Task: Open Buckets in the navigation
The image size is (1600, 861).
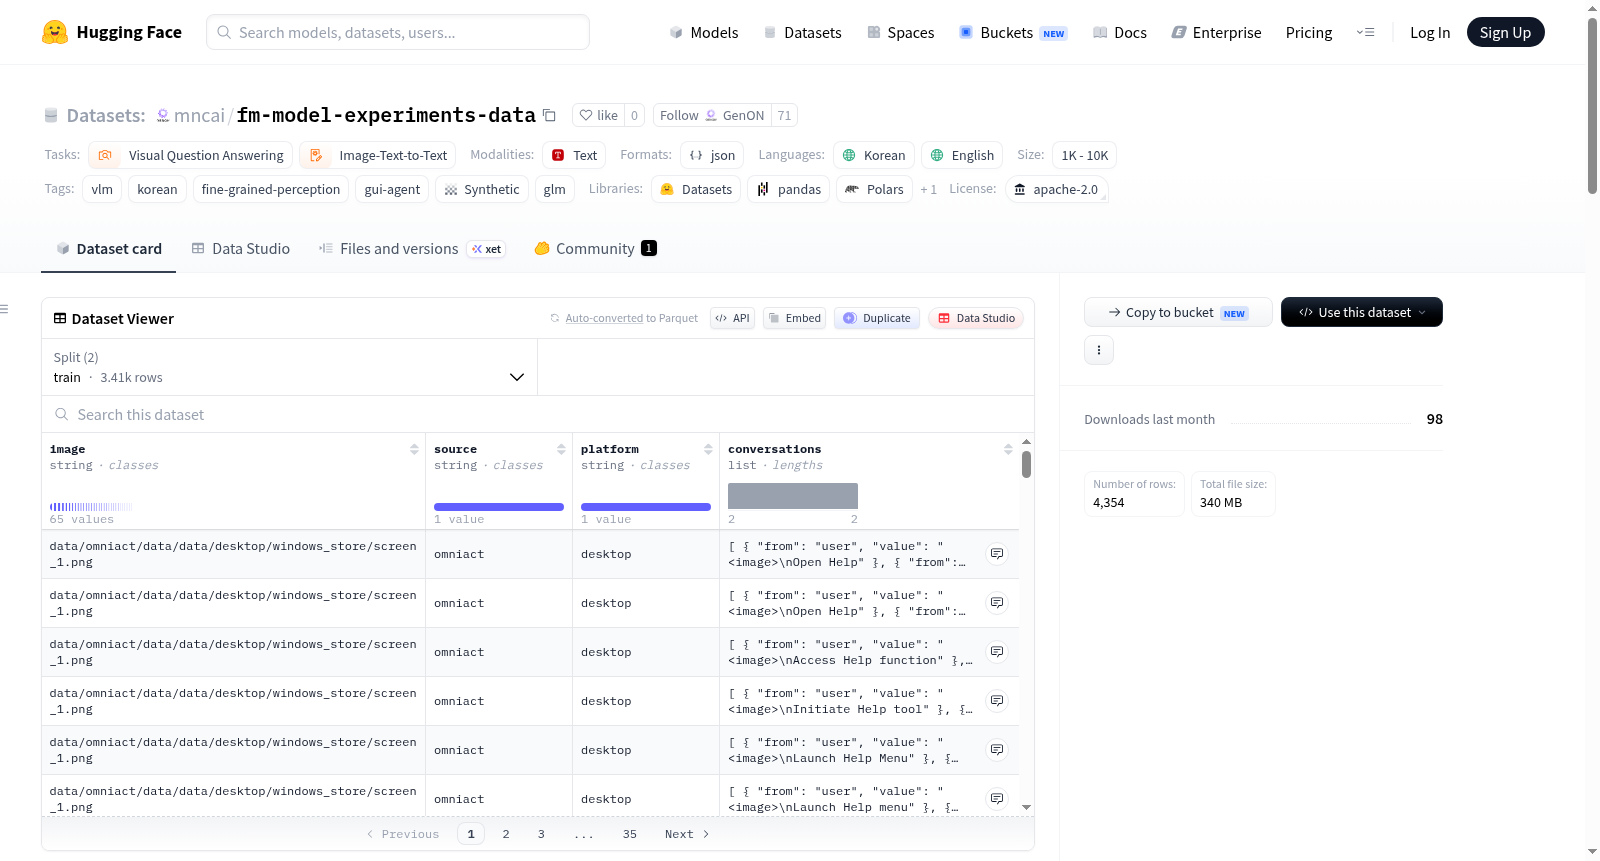Action: coord(1013,33)
